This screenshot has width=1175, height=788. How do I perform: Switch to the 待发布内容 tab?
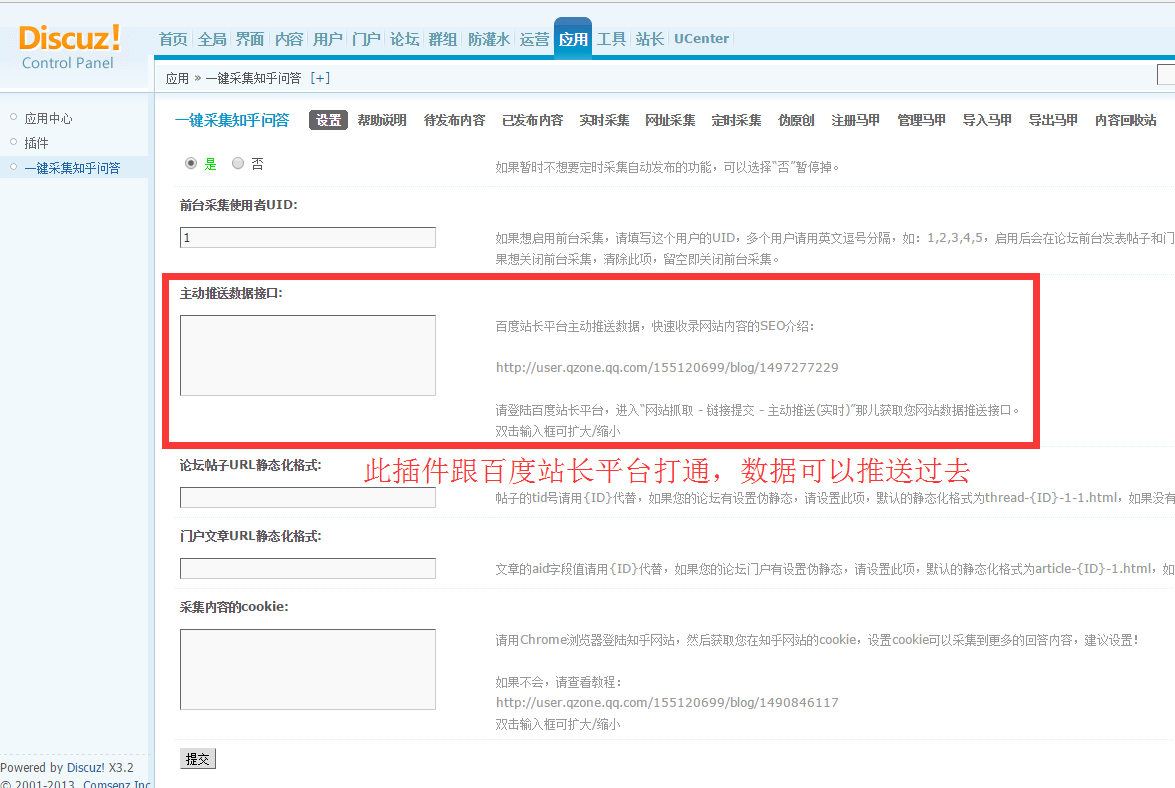pos(454,120)
